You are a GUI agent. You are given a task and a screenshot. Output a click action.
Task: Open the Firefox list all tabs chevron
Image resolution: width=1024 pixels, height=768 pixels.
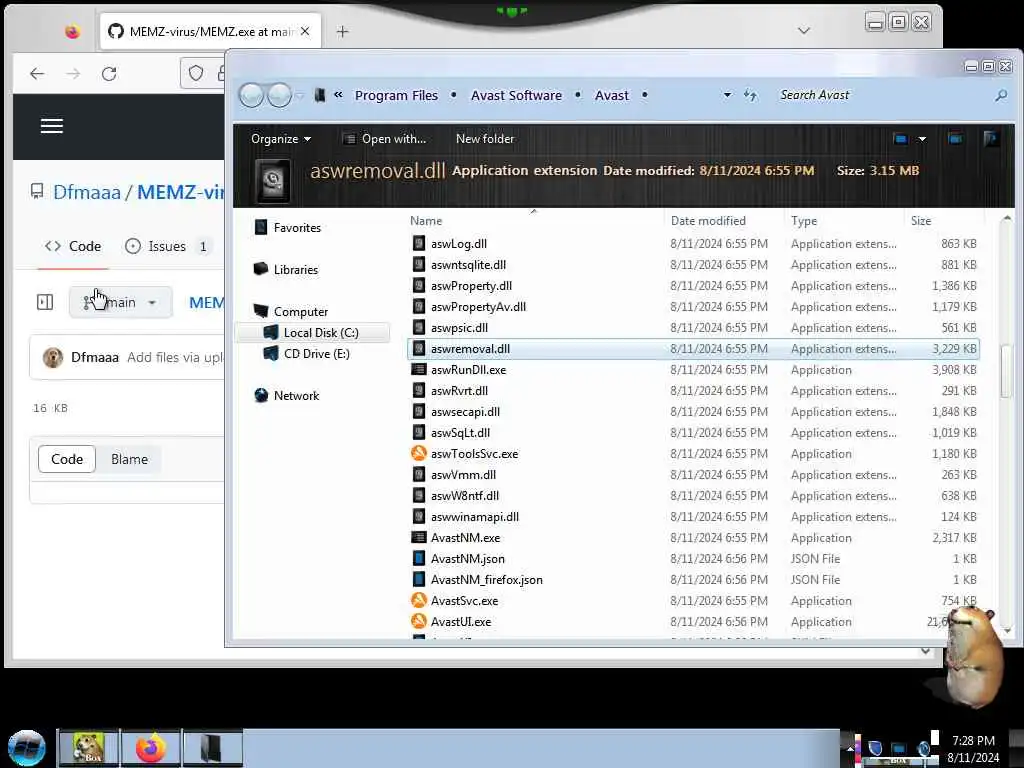[804, 31]
